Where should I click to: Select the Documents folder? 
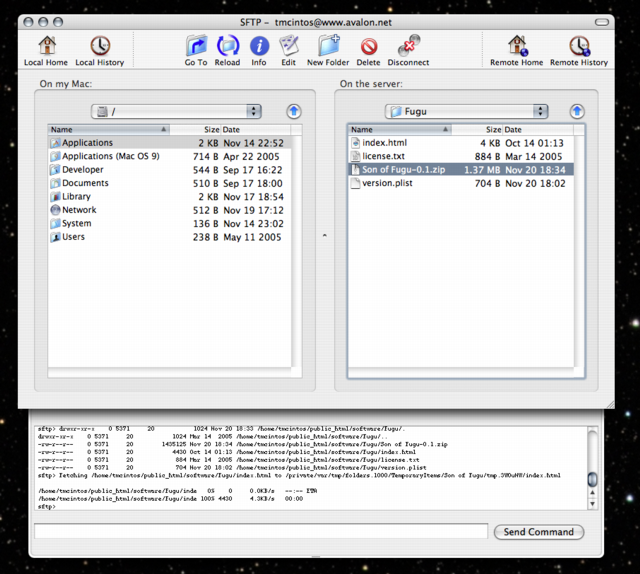click(x=169, y=183)
